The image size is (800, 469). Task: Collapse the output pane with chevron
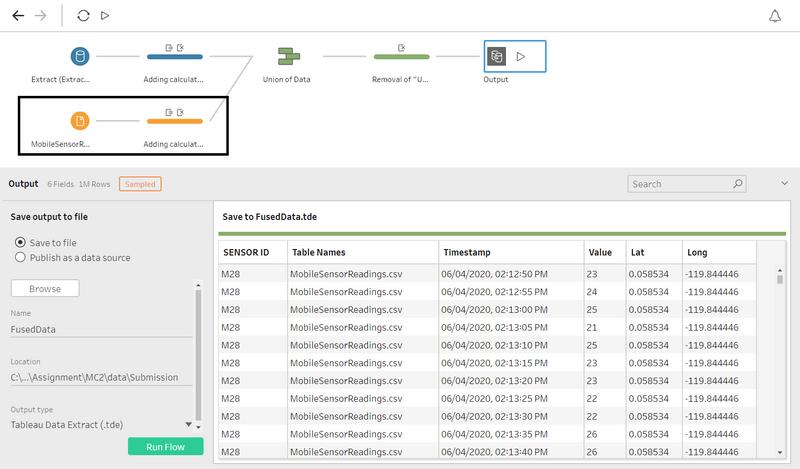(x=785, y=183)
